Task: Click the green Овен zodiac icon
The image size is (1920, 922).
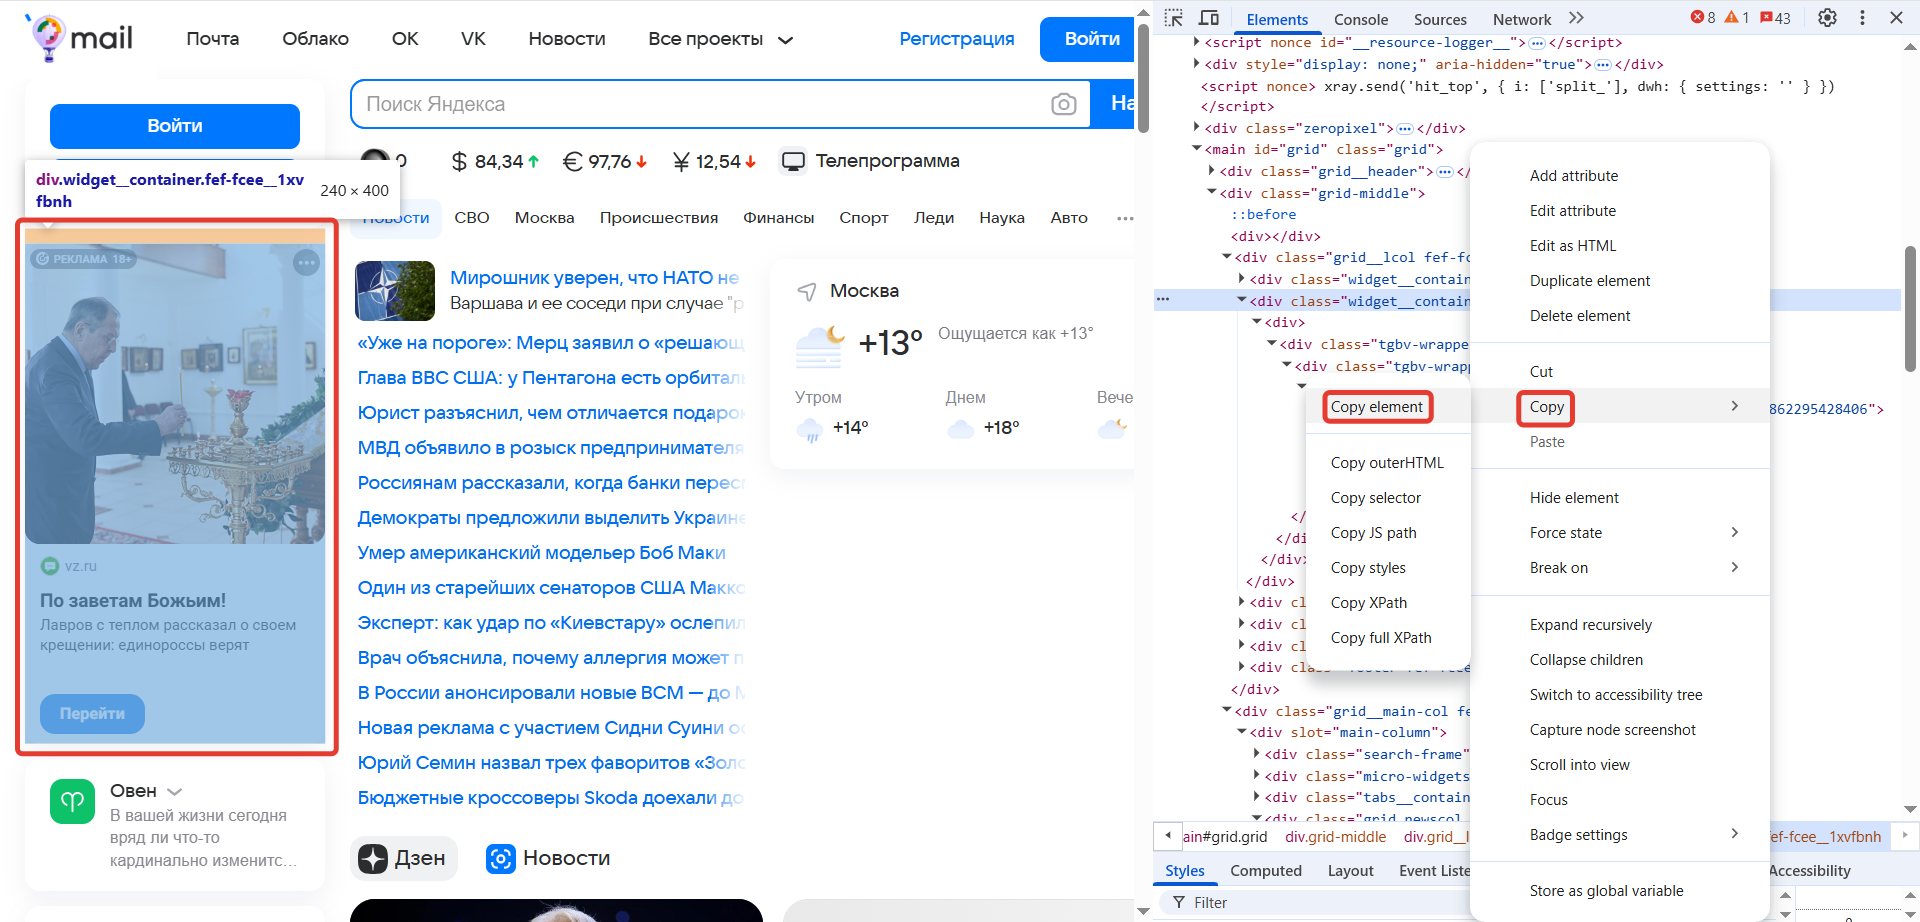Action: tap(72, 801)
